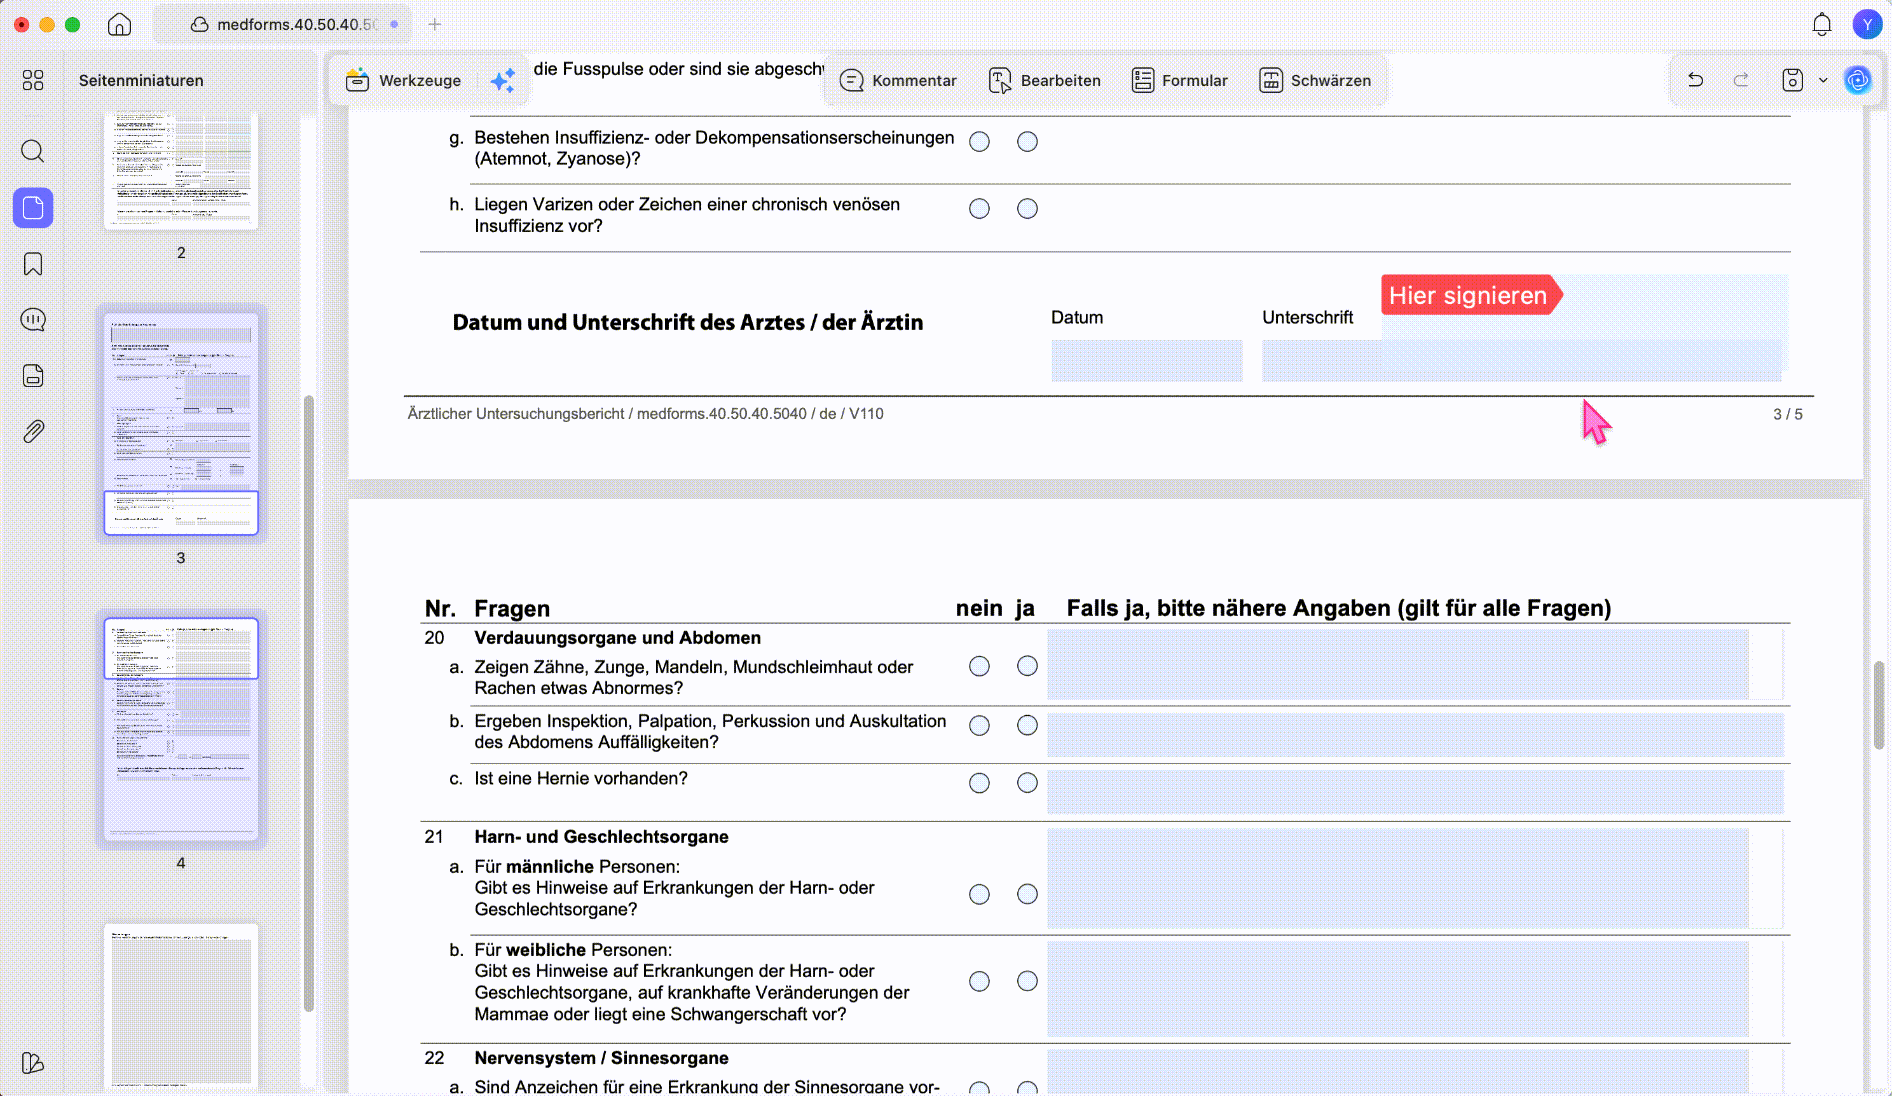Image resolution: width=1892 pixels, height=1096 pixels.
Task: Open page 4 thumbnail
Action: click(x=181, y=729)
